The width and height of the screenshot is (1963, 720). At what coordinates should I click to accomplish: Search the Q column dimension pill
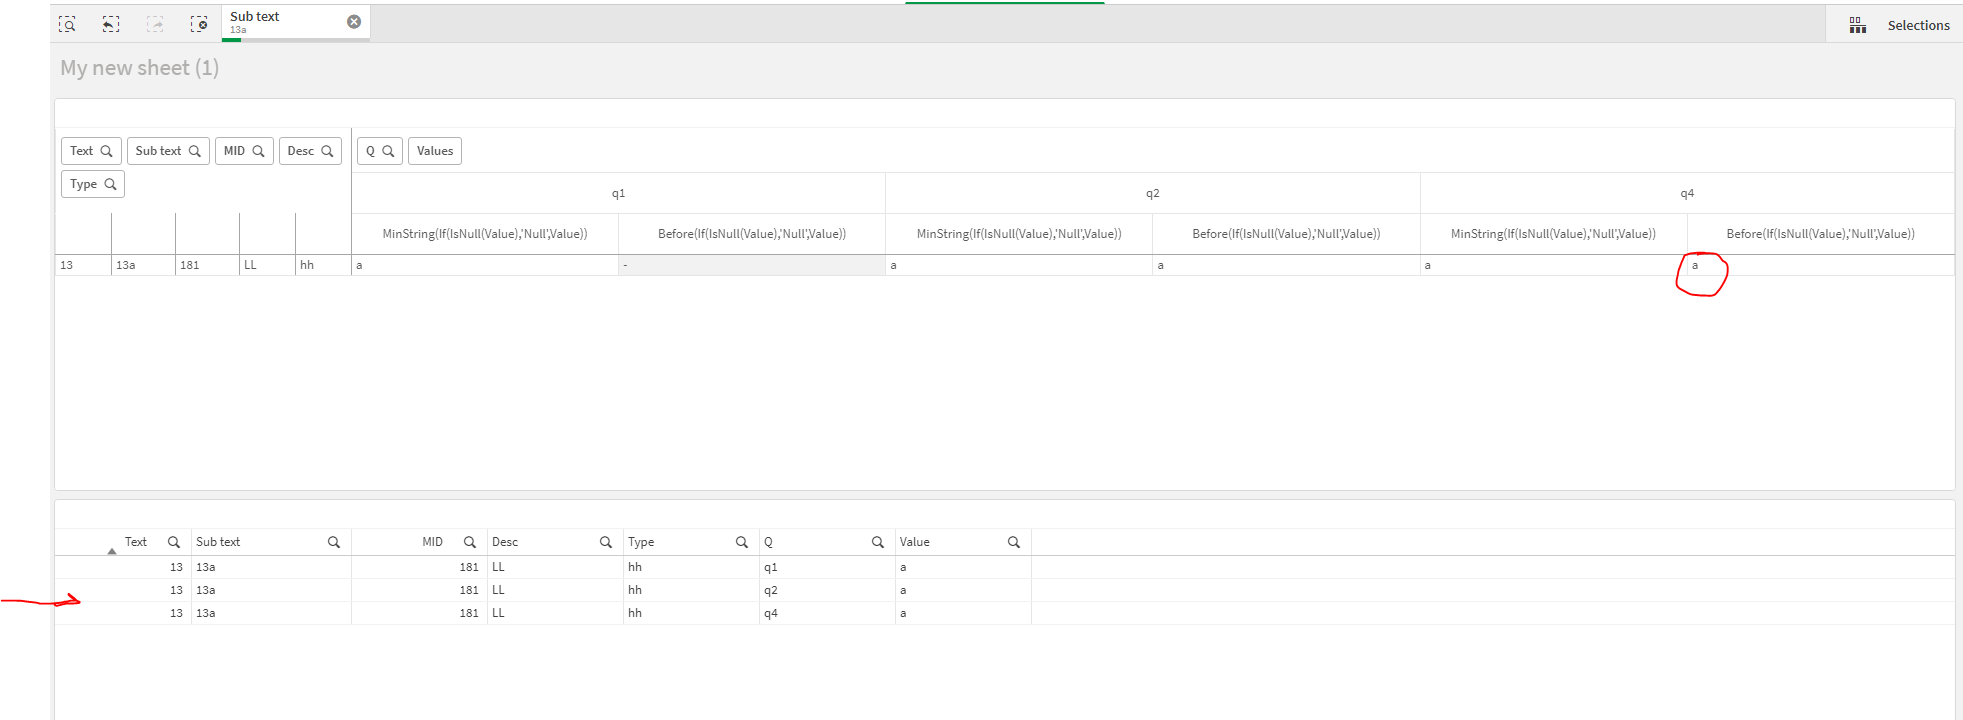click(x=388, y=151)
